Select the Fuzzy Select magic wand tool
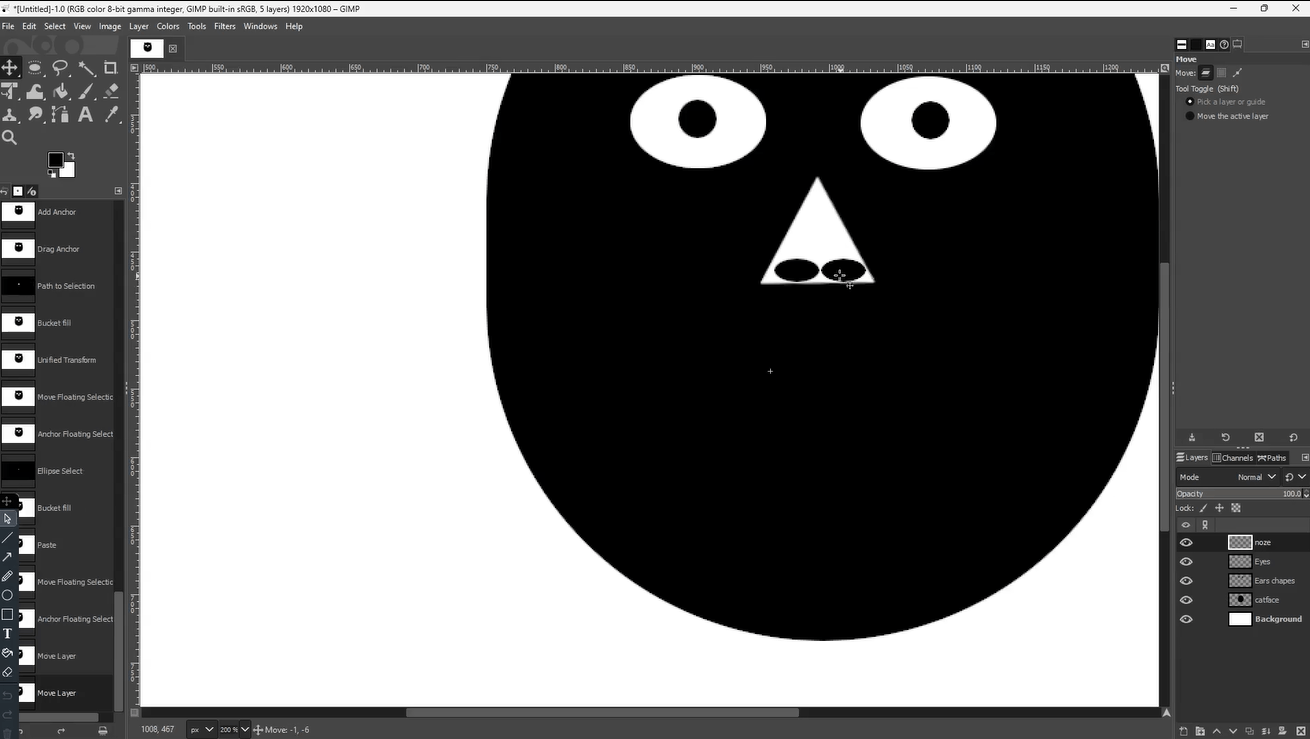 (x=86, y=68)
